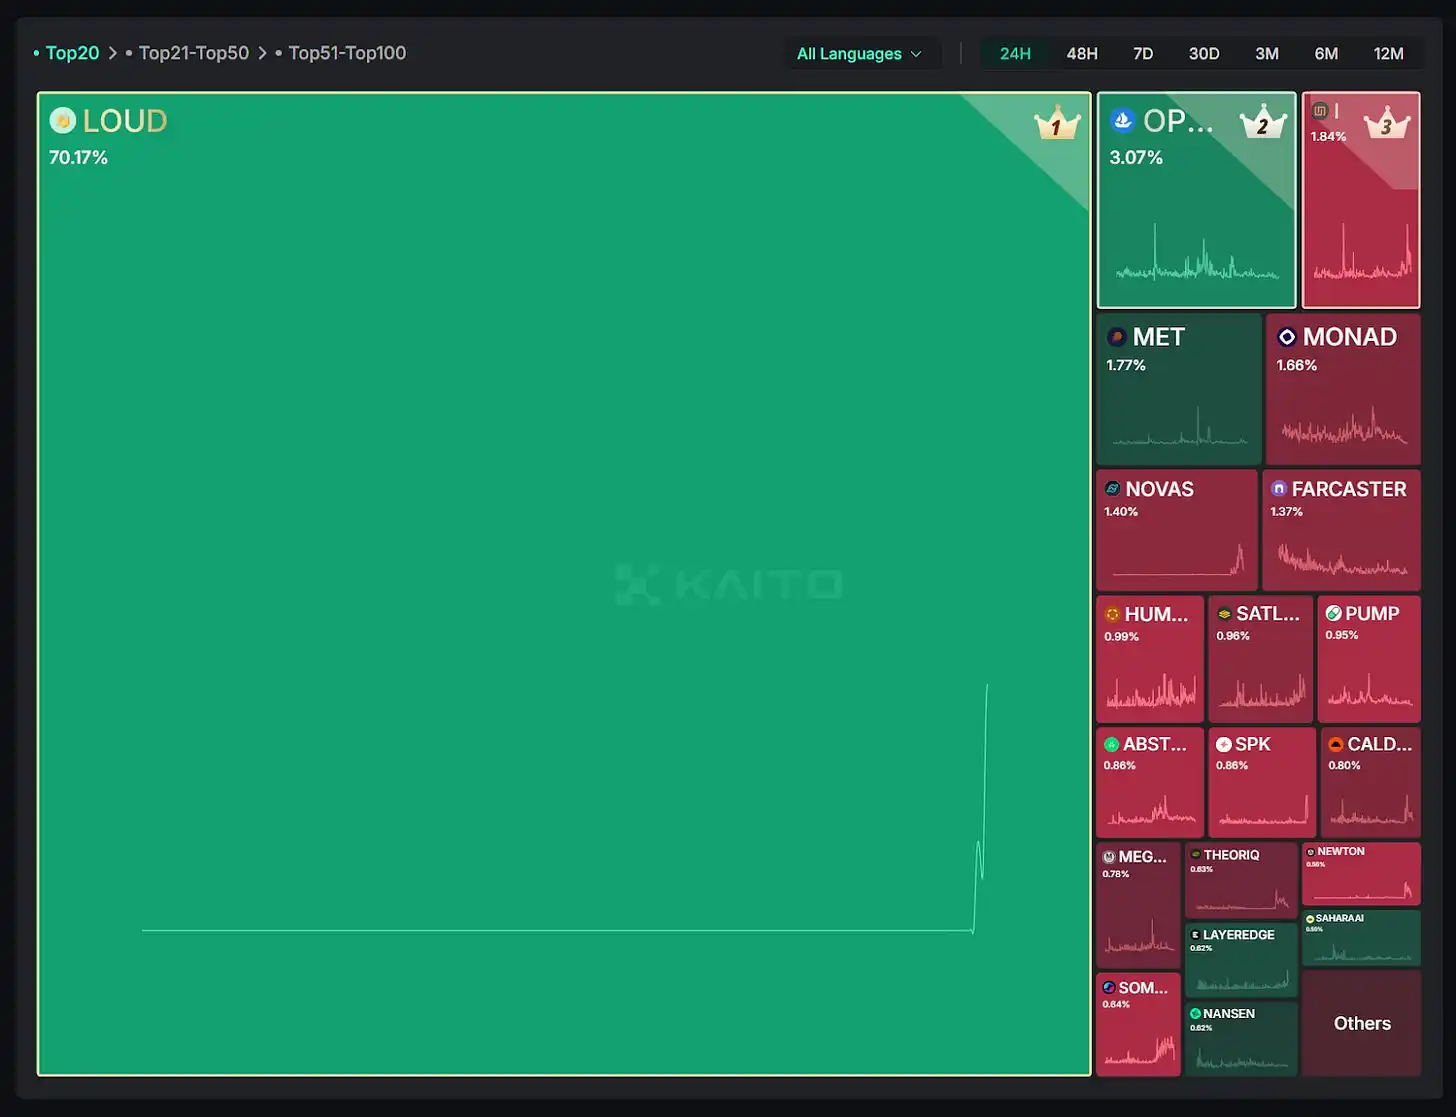Click the FARCASTER tile sparkline chart
The height and width of the screenshot is (1117, 1456).
(1342, 558)
